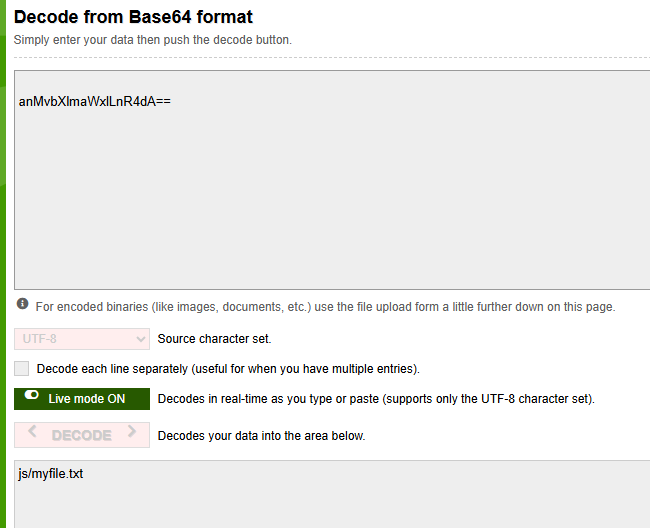Image resolution: width=650 pixels, height=528 pixels.
Task: Click the chevron on the UTF-8 selector
Action: [141, 339]
